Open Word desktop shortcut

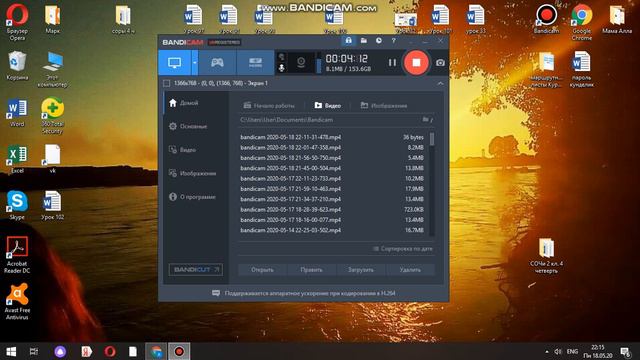tap(17, 113)
